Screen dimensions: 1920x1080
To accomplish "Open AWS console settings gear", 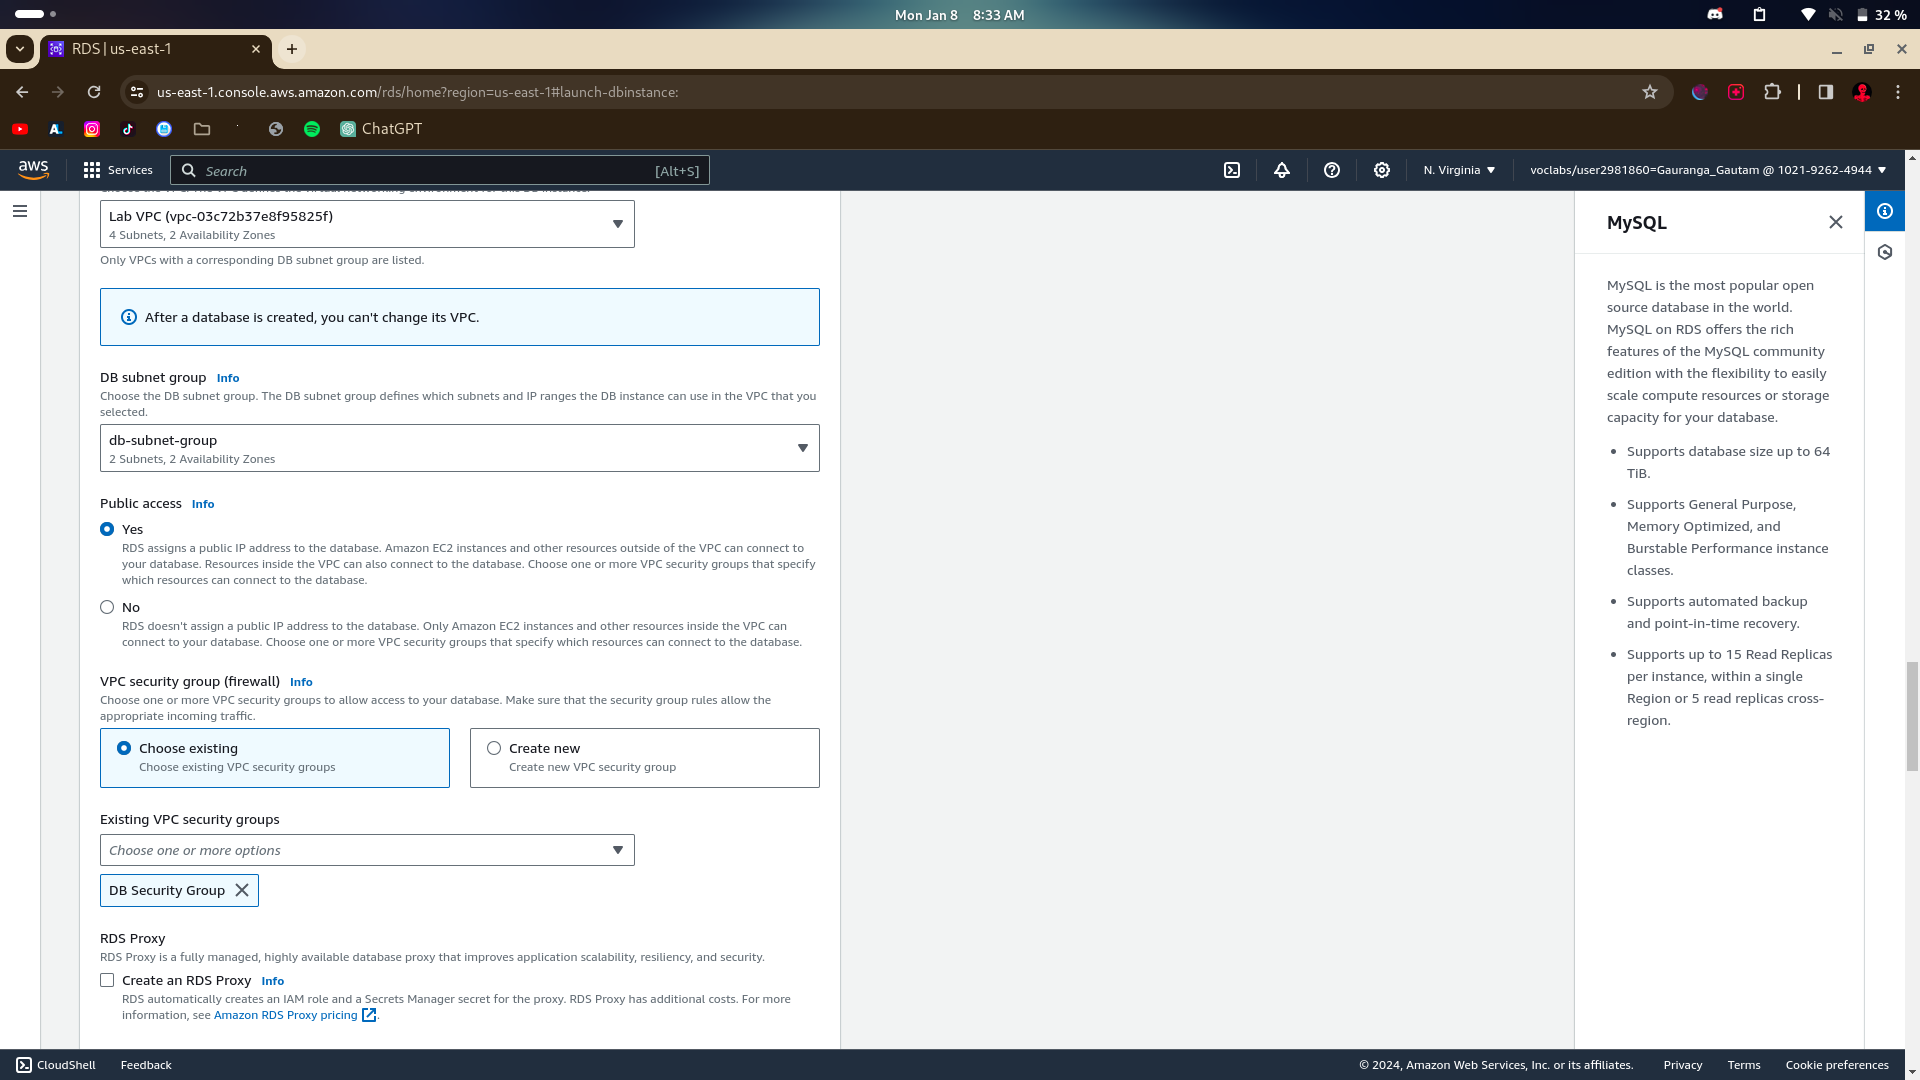I will click(x=1382, y=170).
